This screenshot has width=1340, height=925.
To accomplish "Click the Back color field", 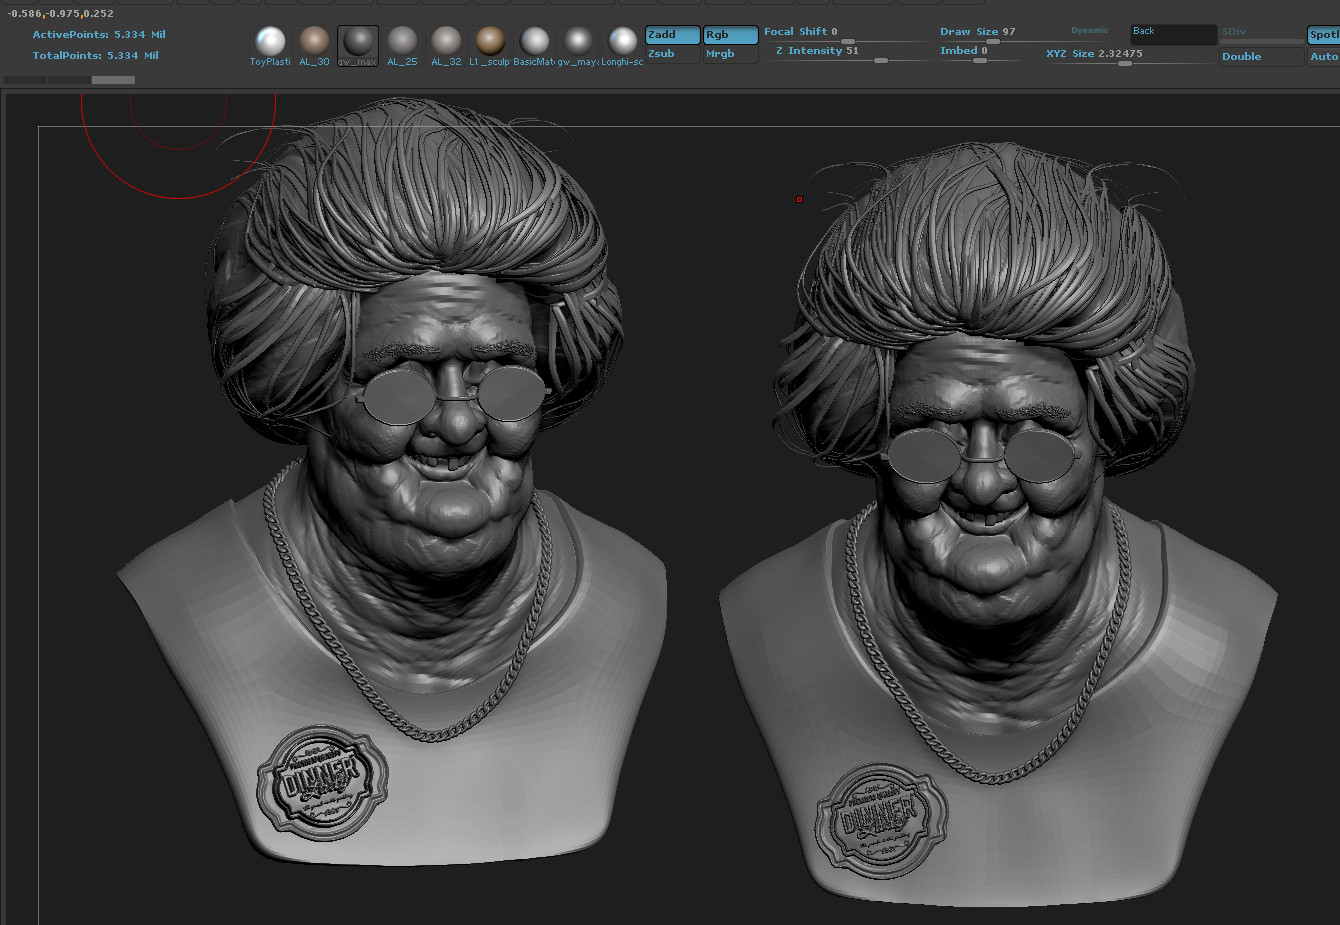I will (1174, 34).
